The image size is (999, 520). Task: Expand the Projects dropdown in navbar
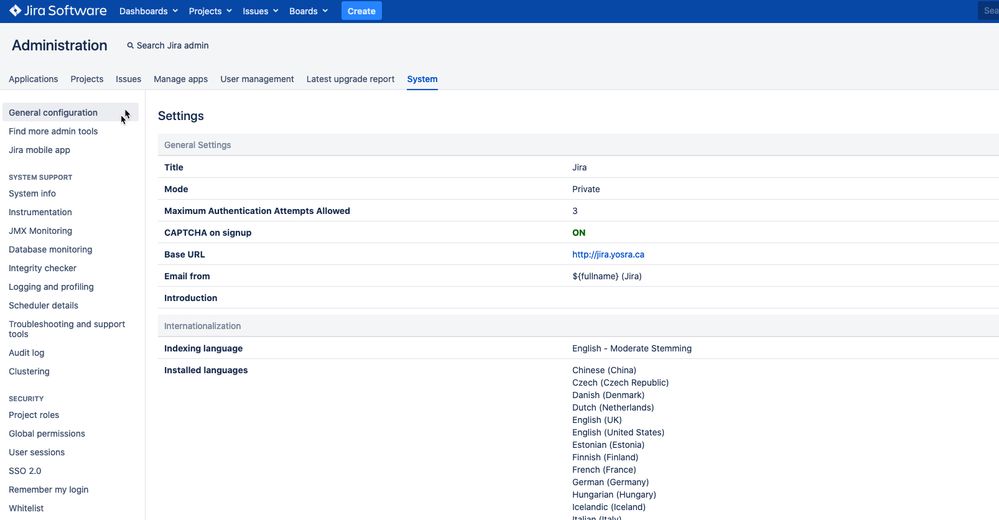pyautogui.click(x=210, y=11)
